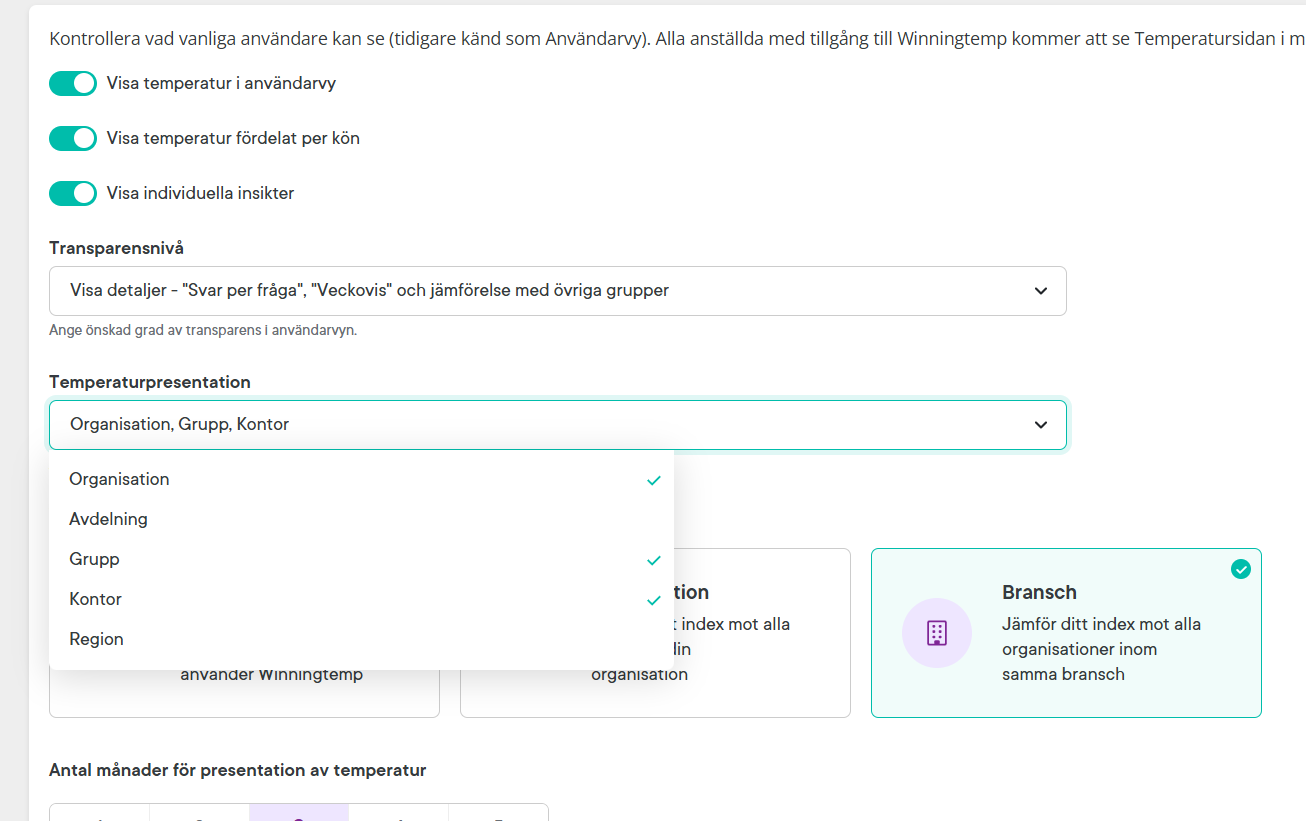Click the highlighted purple month segment
Screen dimensions: 1306x821
(x=298, y=812)
